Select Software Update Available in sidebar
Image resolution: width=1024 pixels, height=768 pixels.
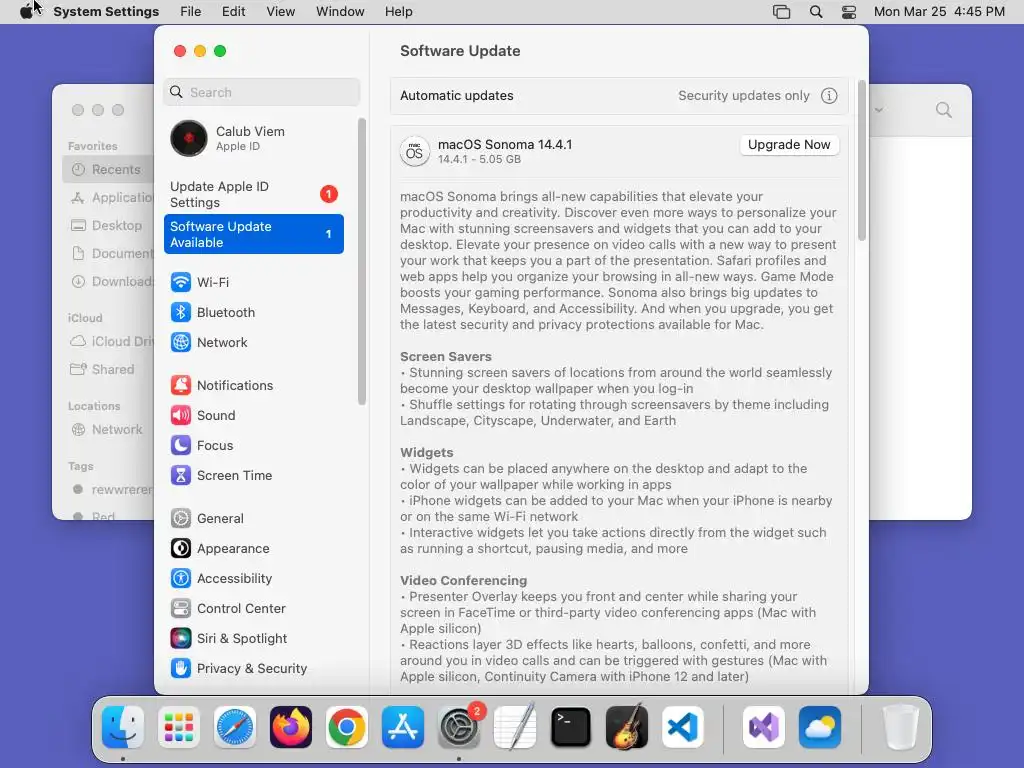point(254,234)
